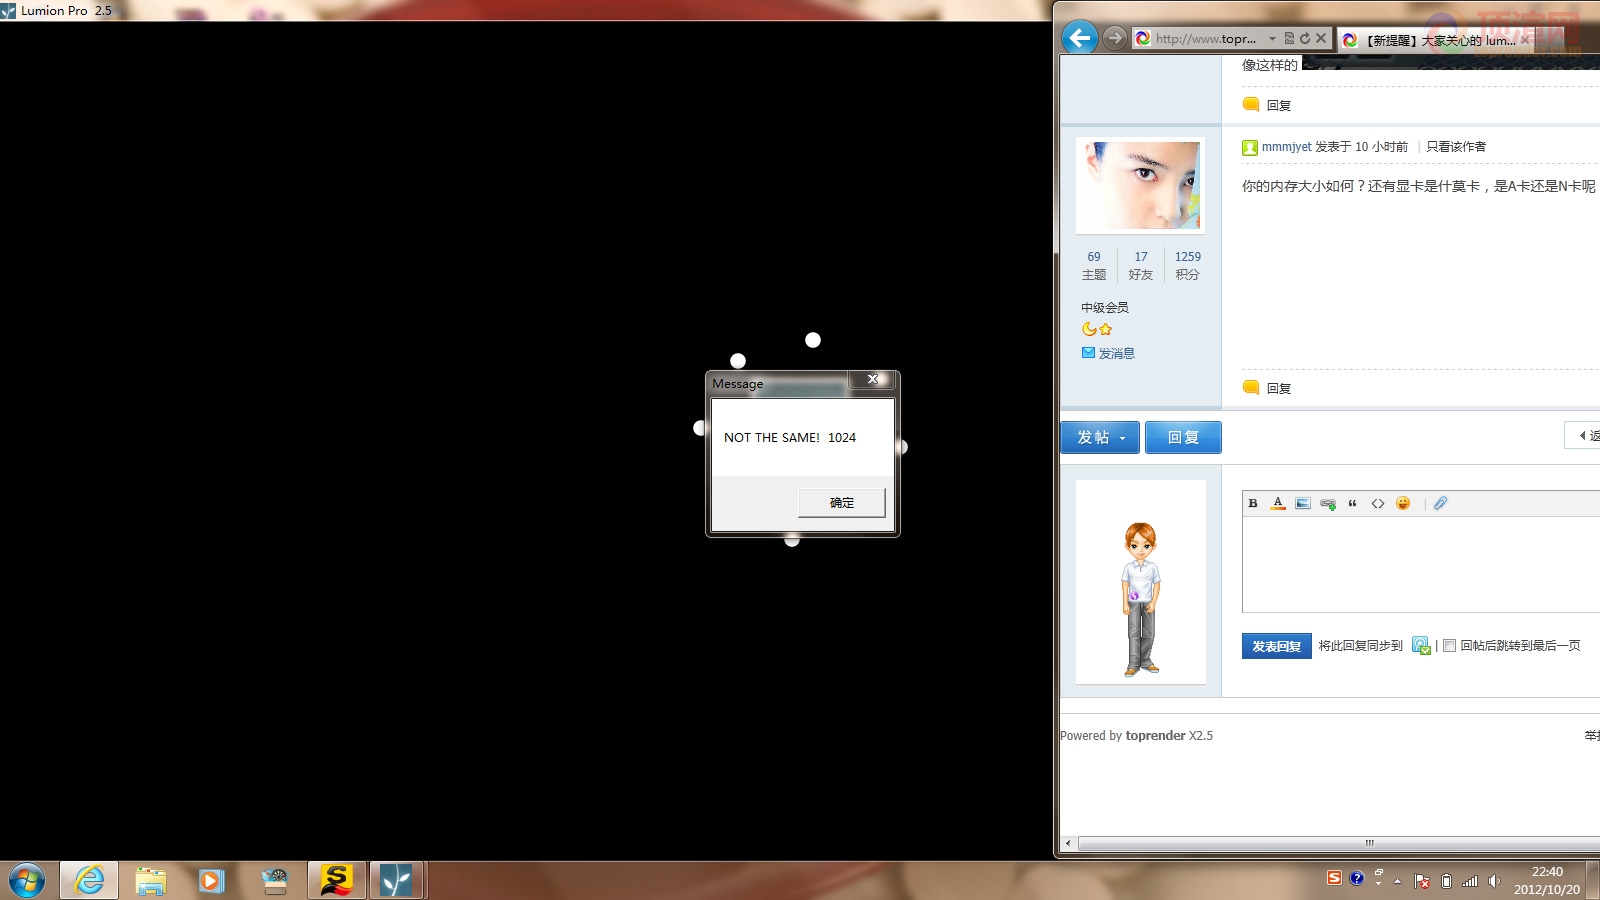The image size is (1600, 900).
Task: Click the blue help tray icon
Action: pyautogui.click(x=1357, y=878)
